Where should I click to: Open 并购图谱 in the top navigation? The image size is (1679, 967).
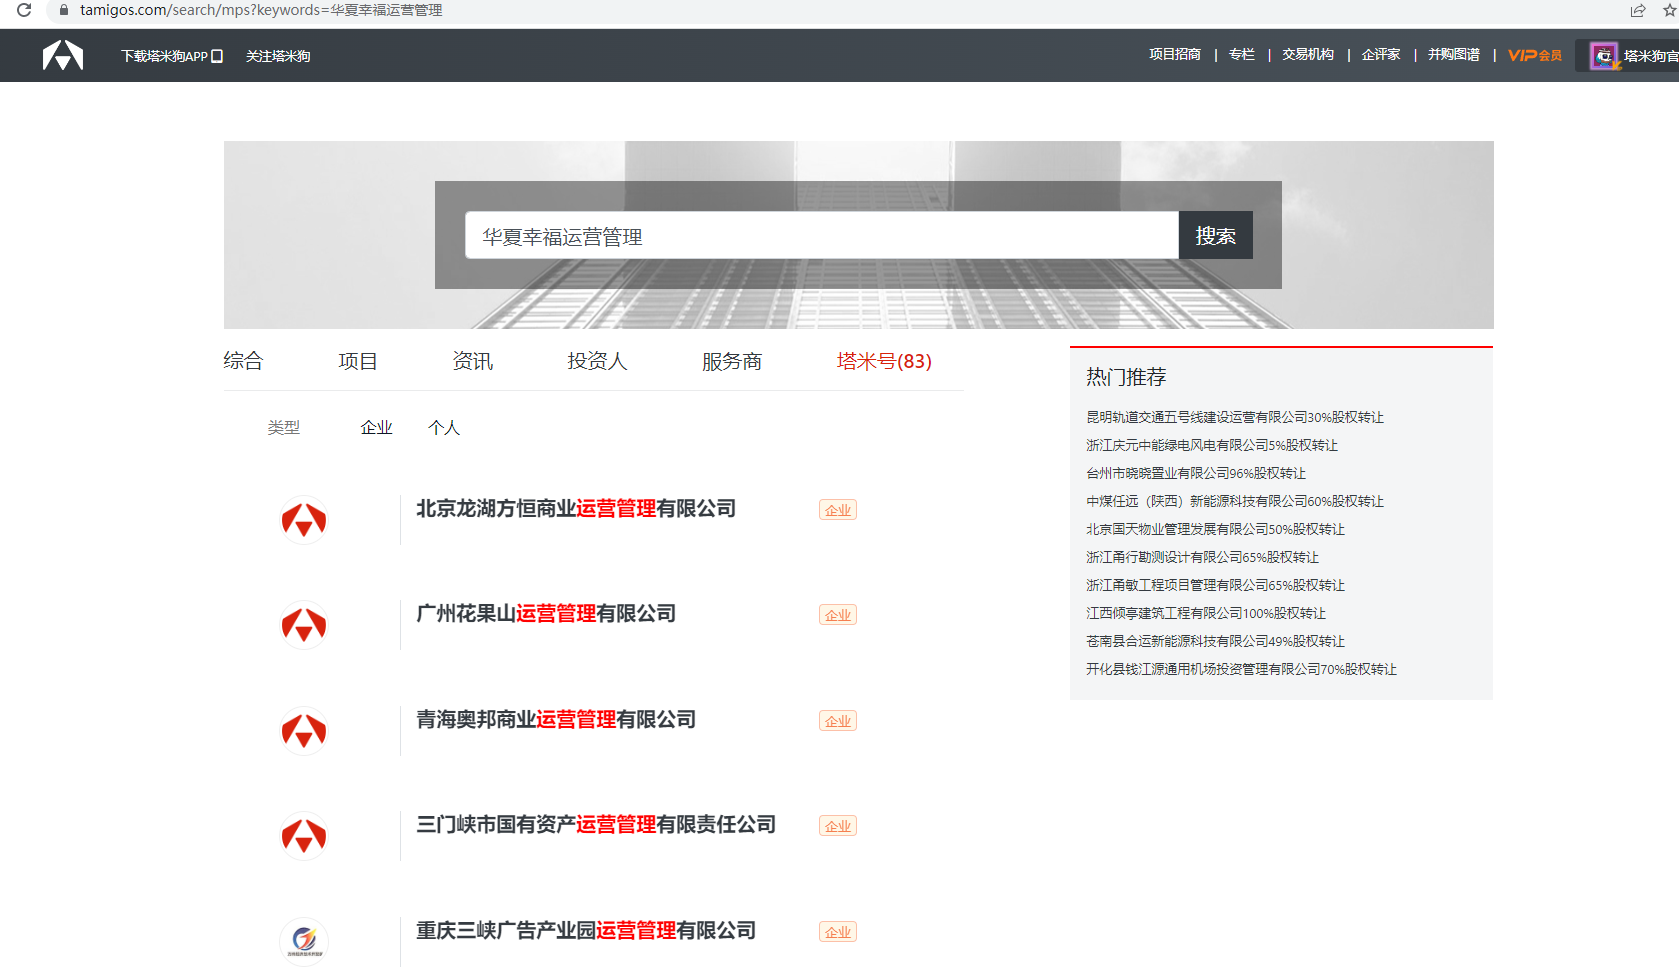coord(1454,54)
